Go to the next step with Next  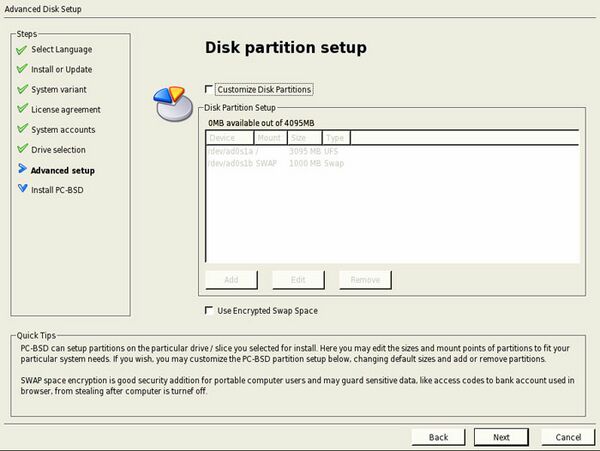(x=501, y=437)
